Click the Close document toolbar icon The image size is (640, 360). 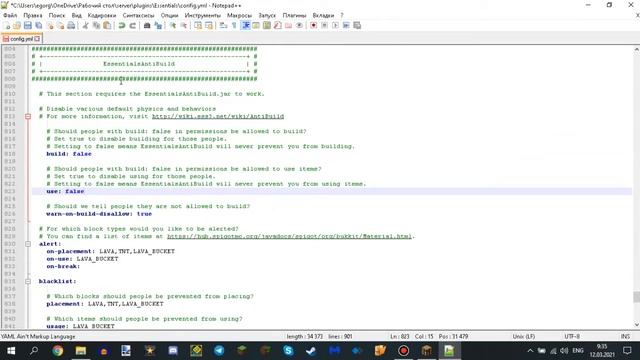[50, 26]
